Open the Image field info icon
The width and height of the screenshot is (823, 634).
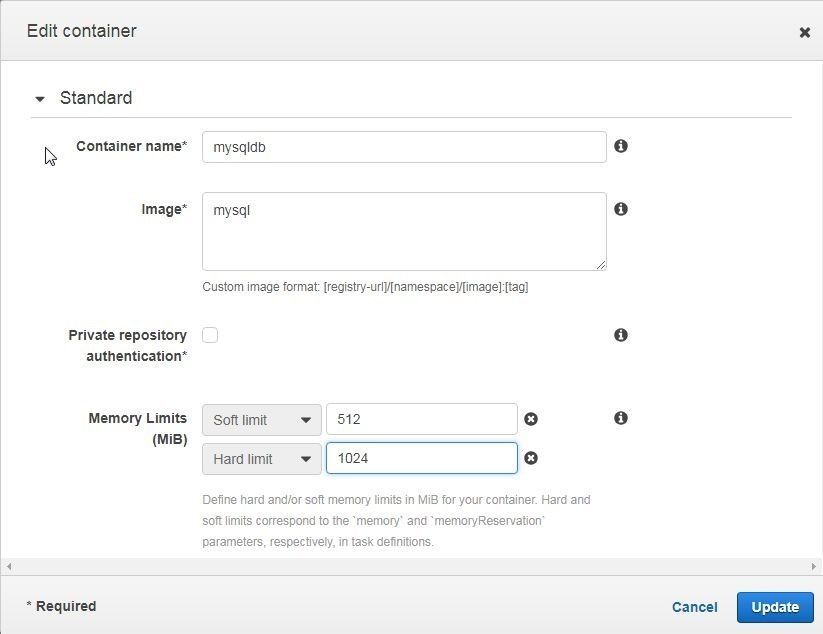621,209
